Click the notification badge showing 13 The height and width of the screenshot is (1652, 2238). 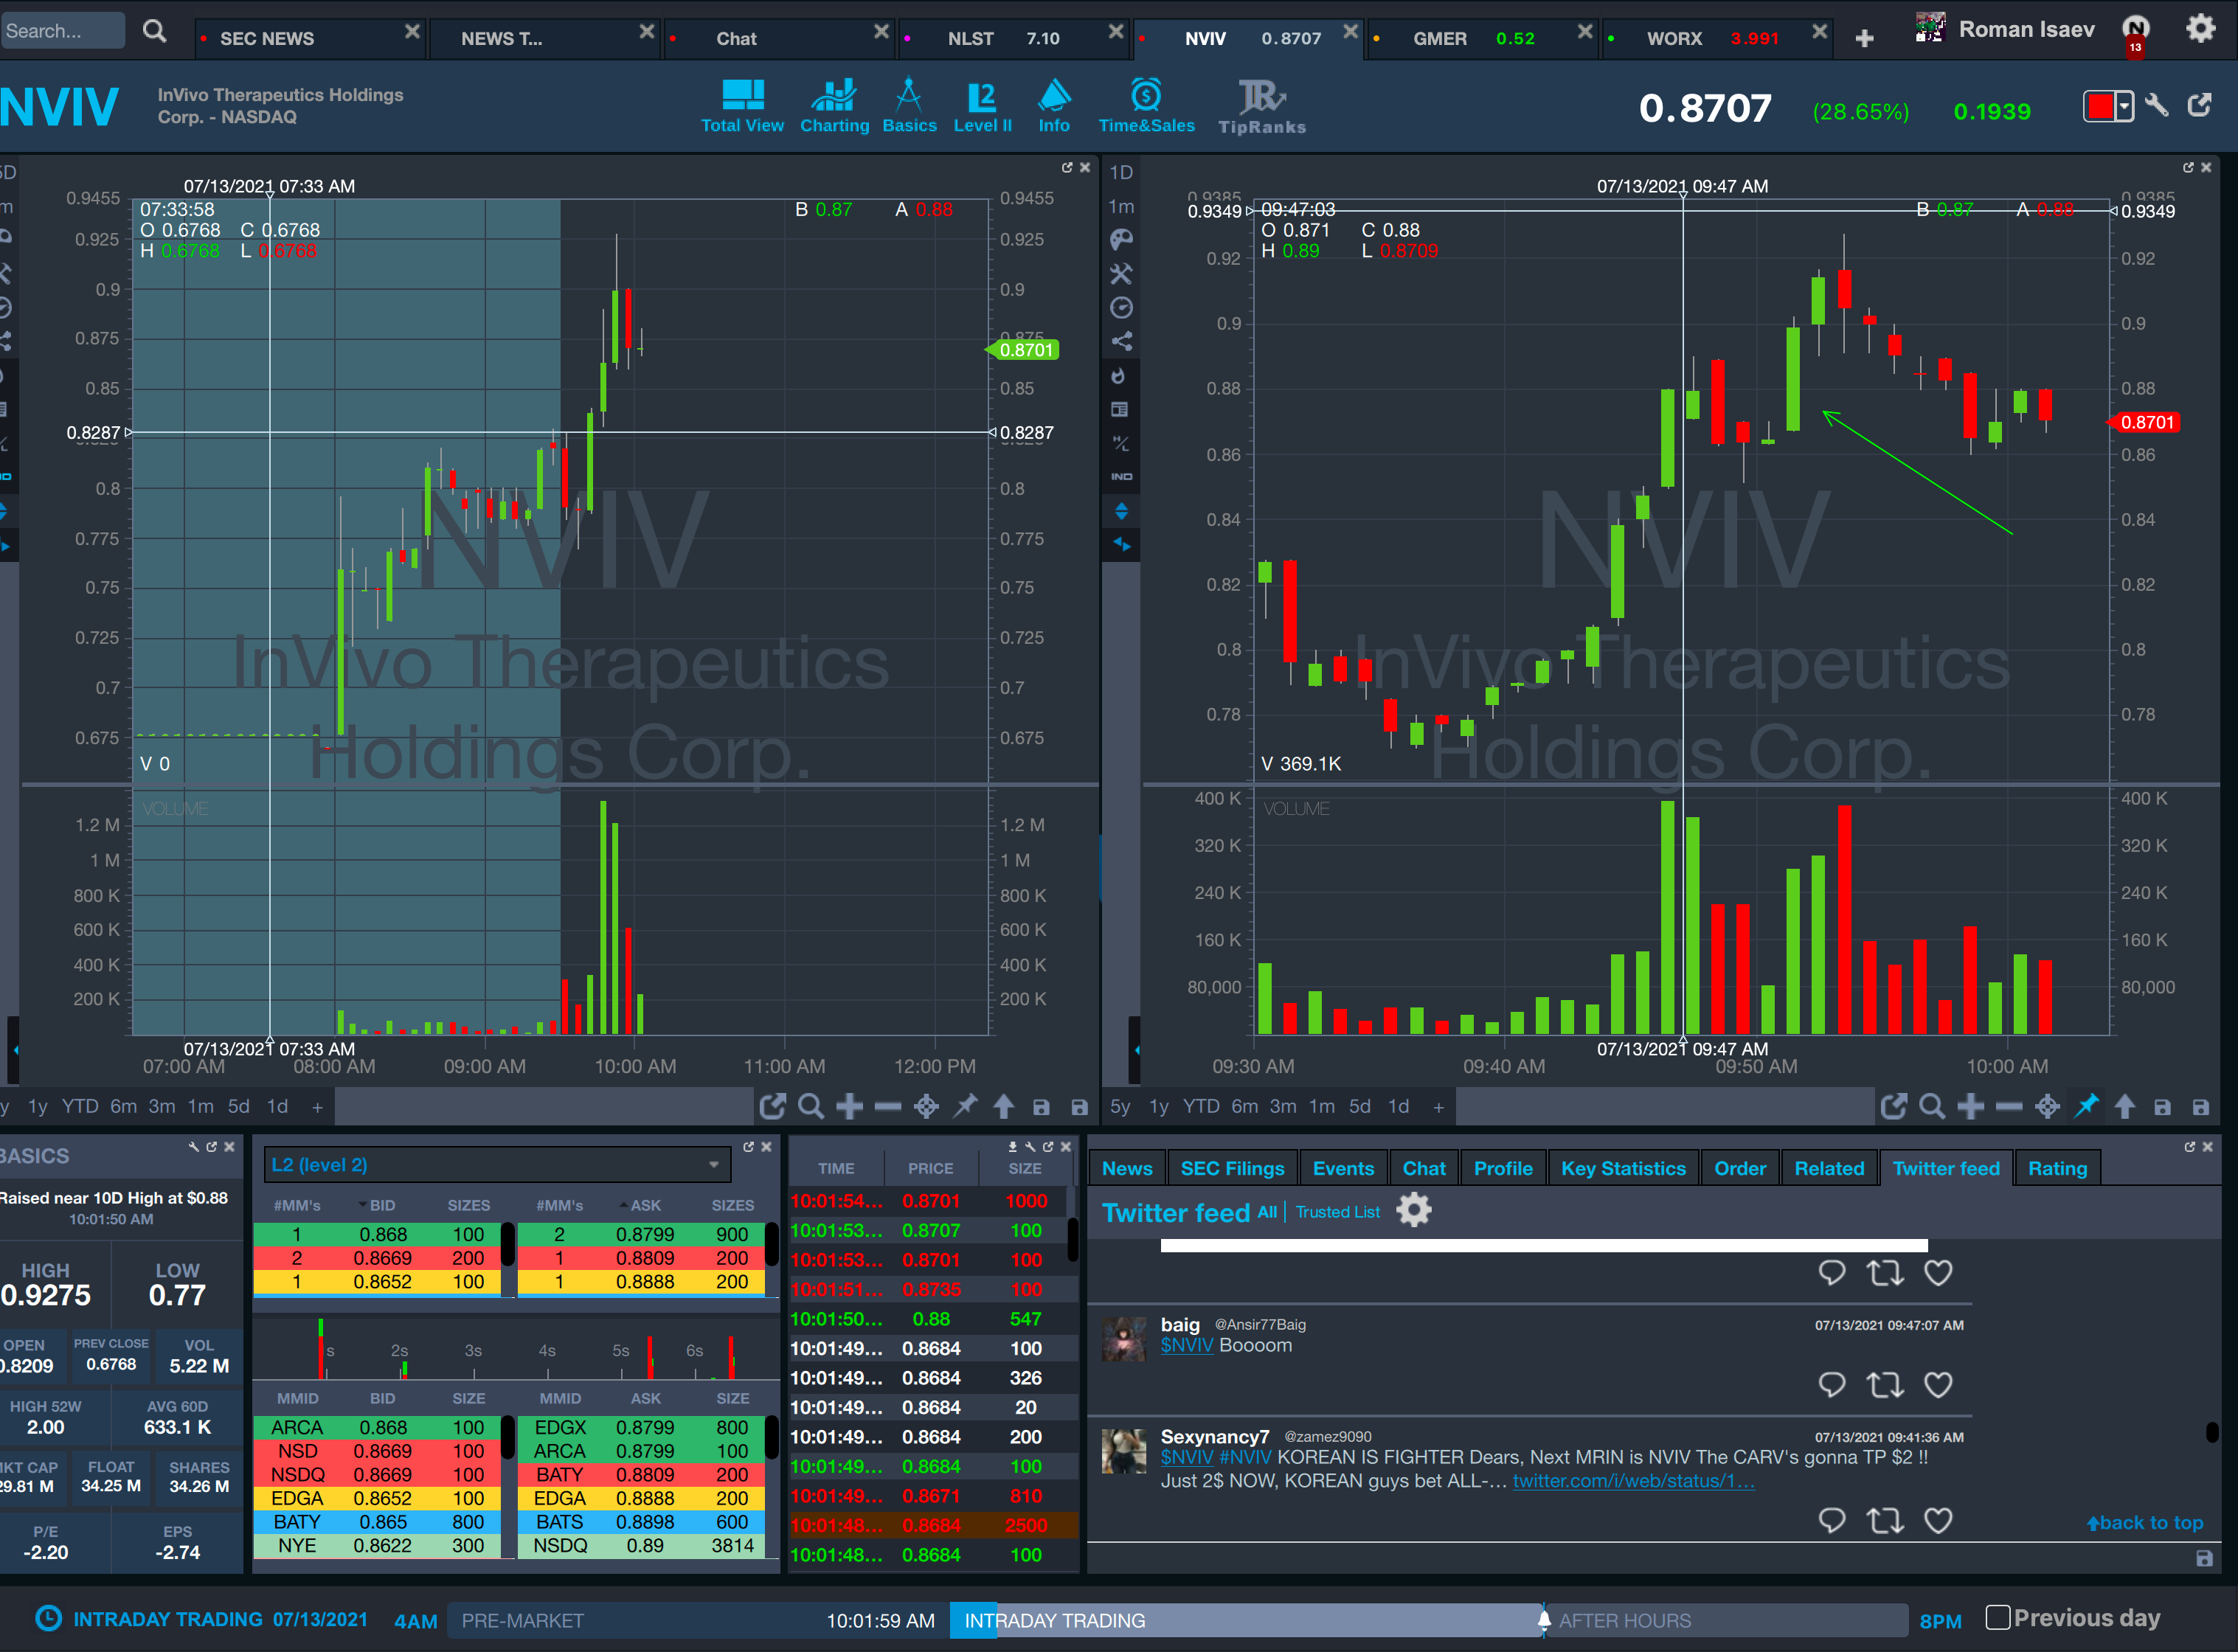pos(2135,46)
